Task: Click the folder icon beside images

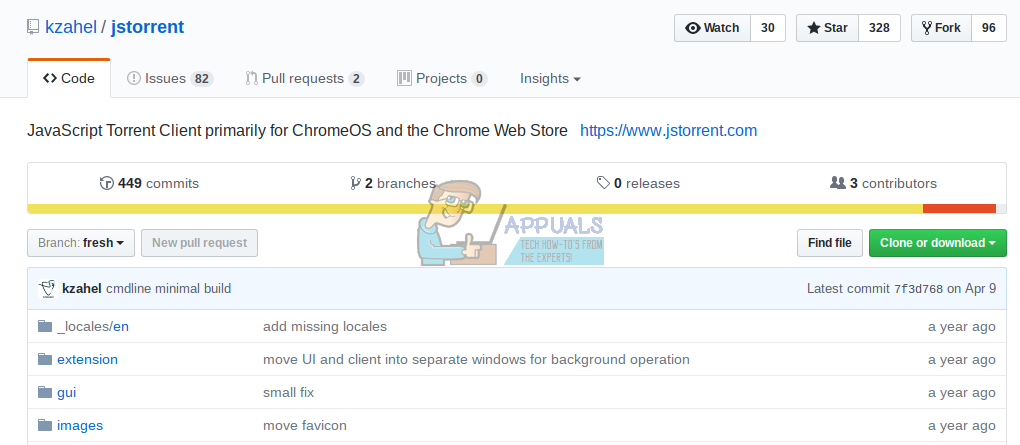Action: (44, 425)
